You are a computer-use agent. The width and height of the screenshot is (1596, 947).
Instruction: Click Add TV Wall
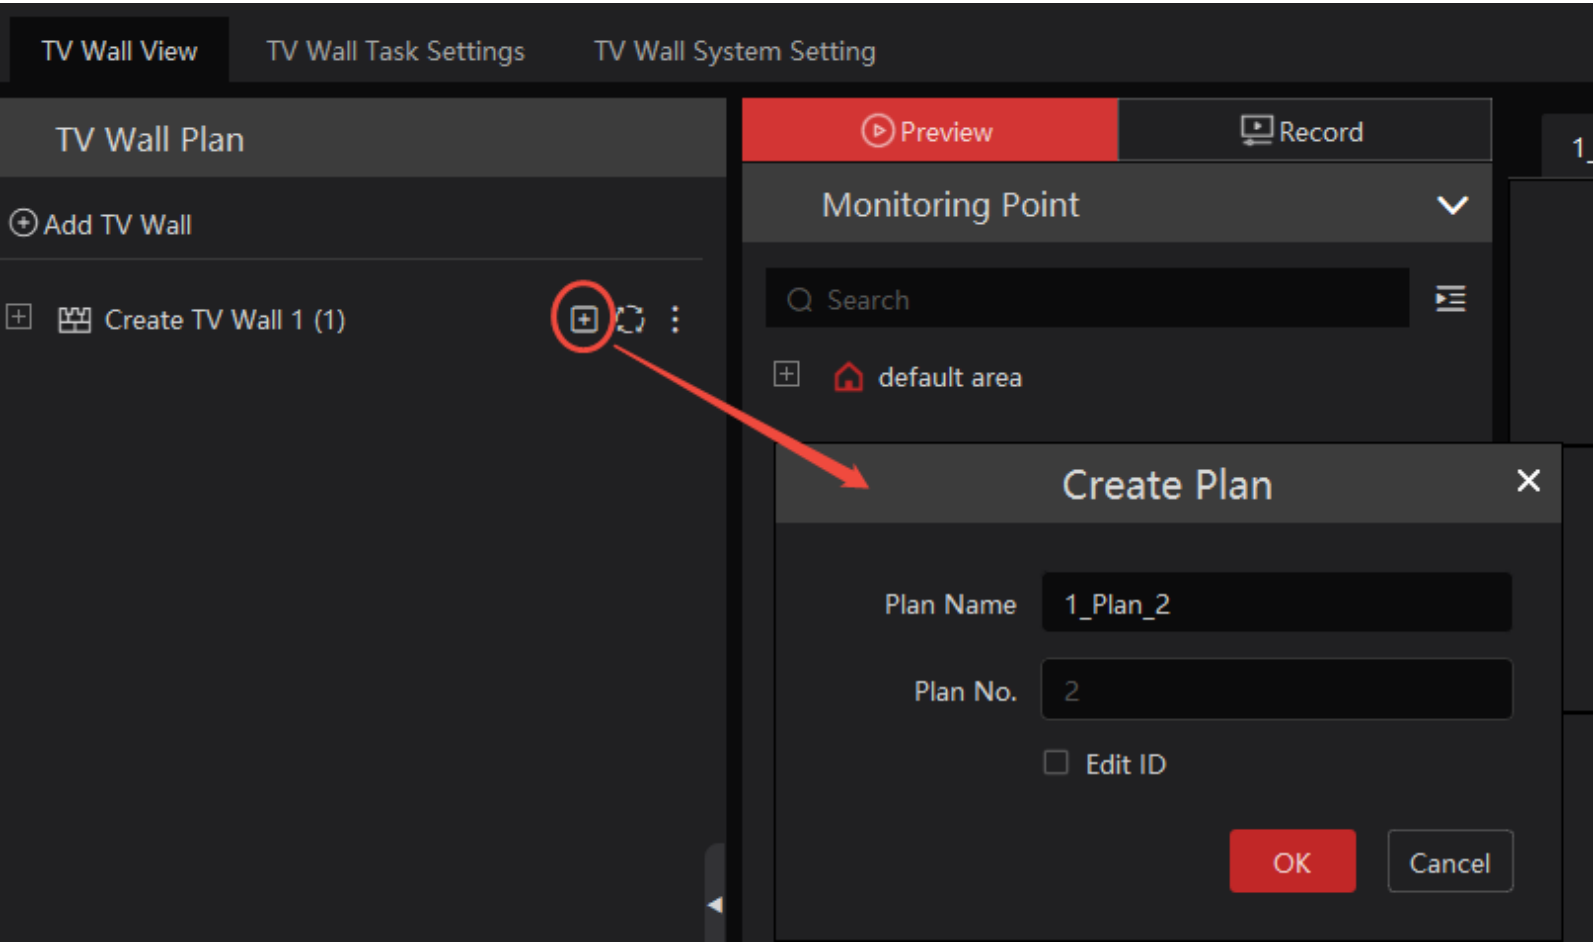[101, 224]
